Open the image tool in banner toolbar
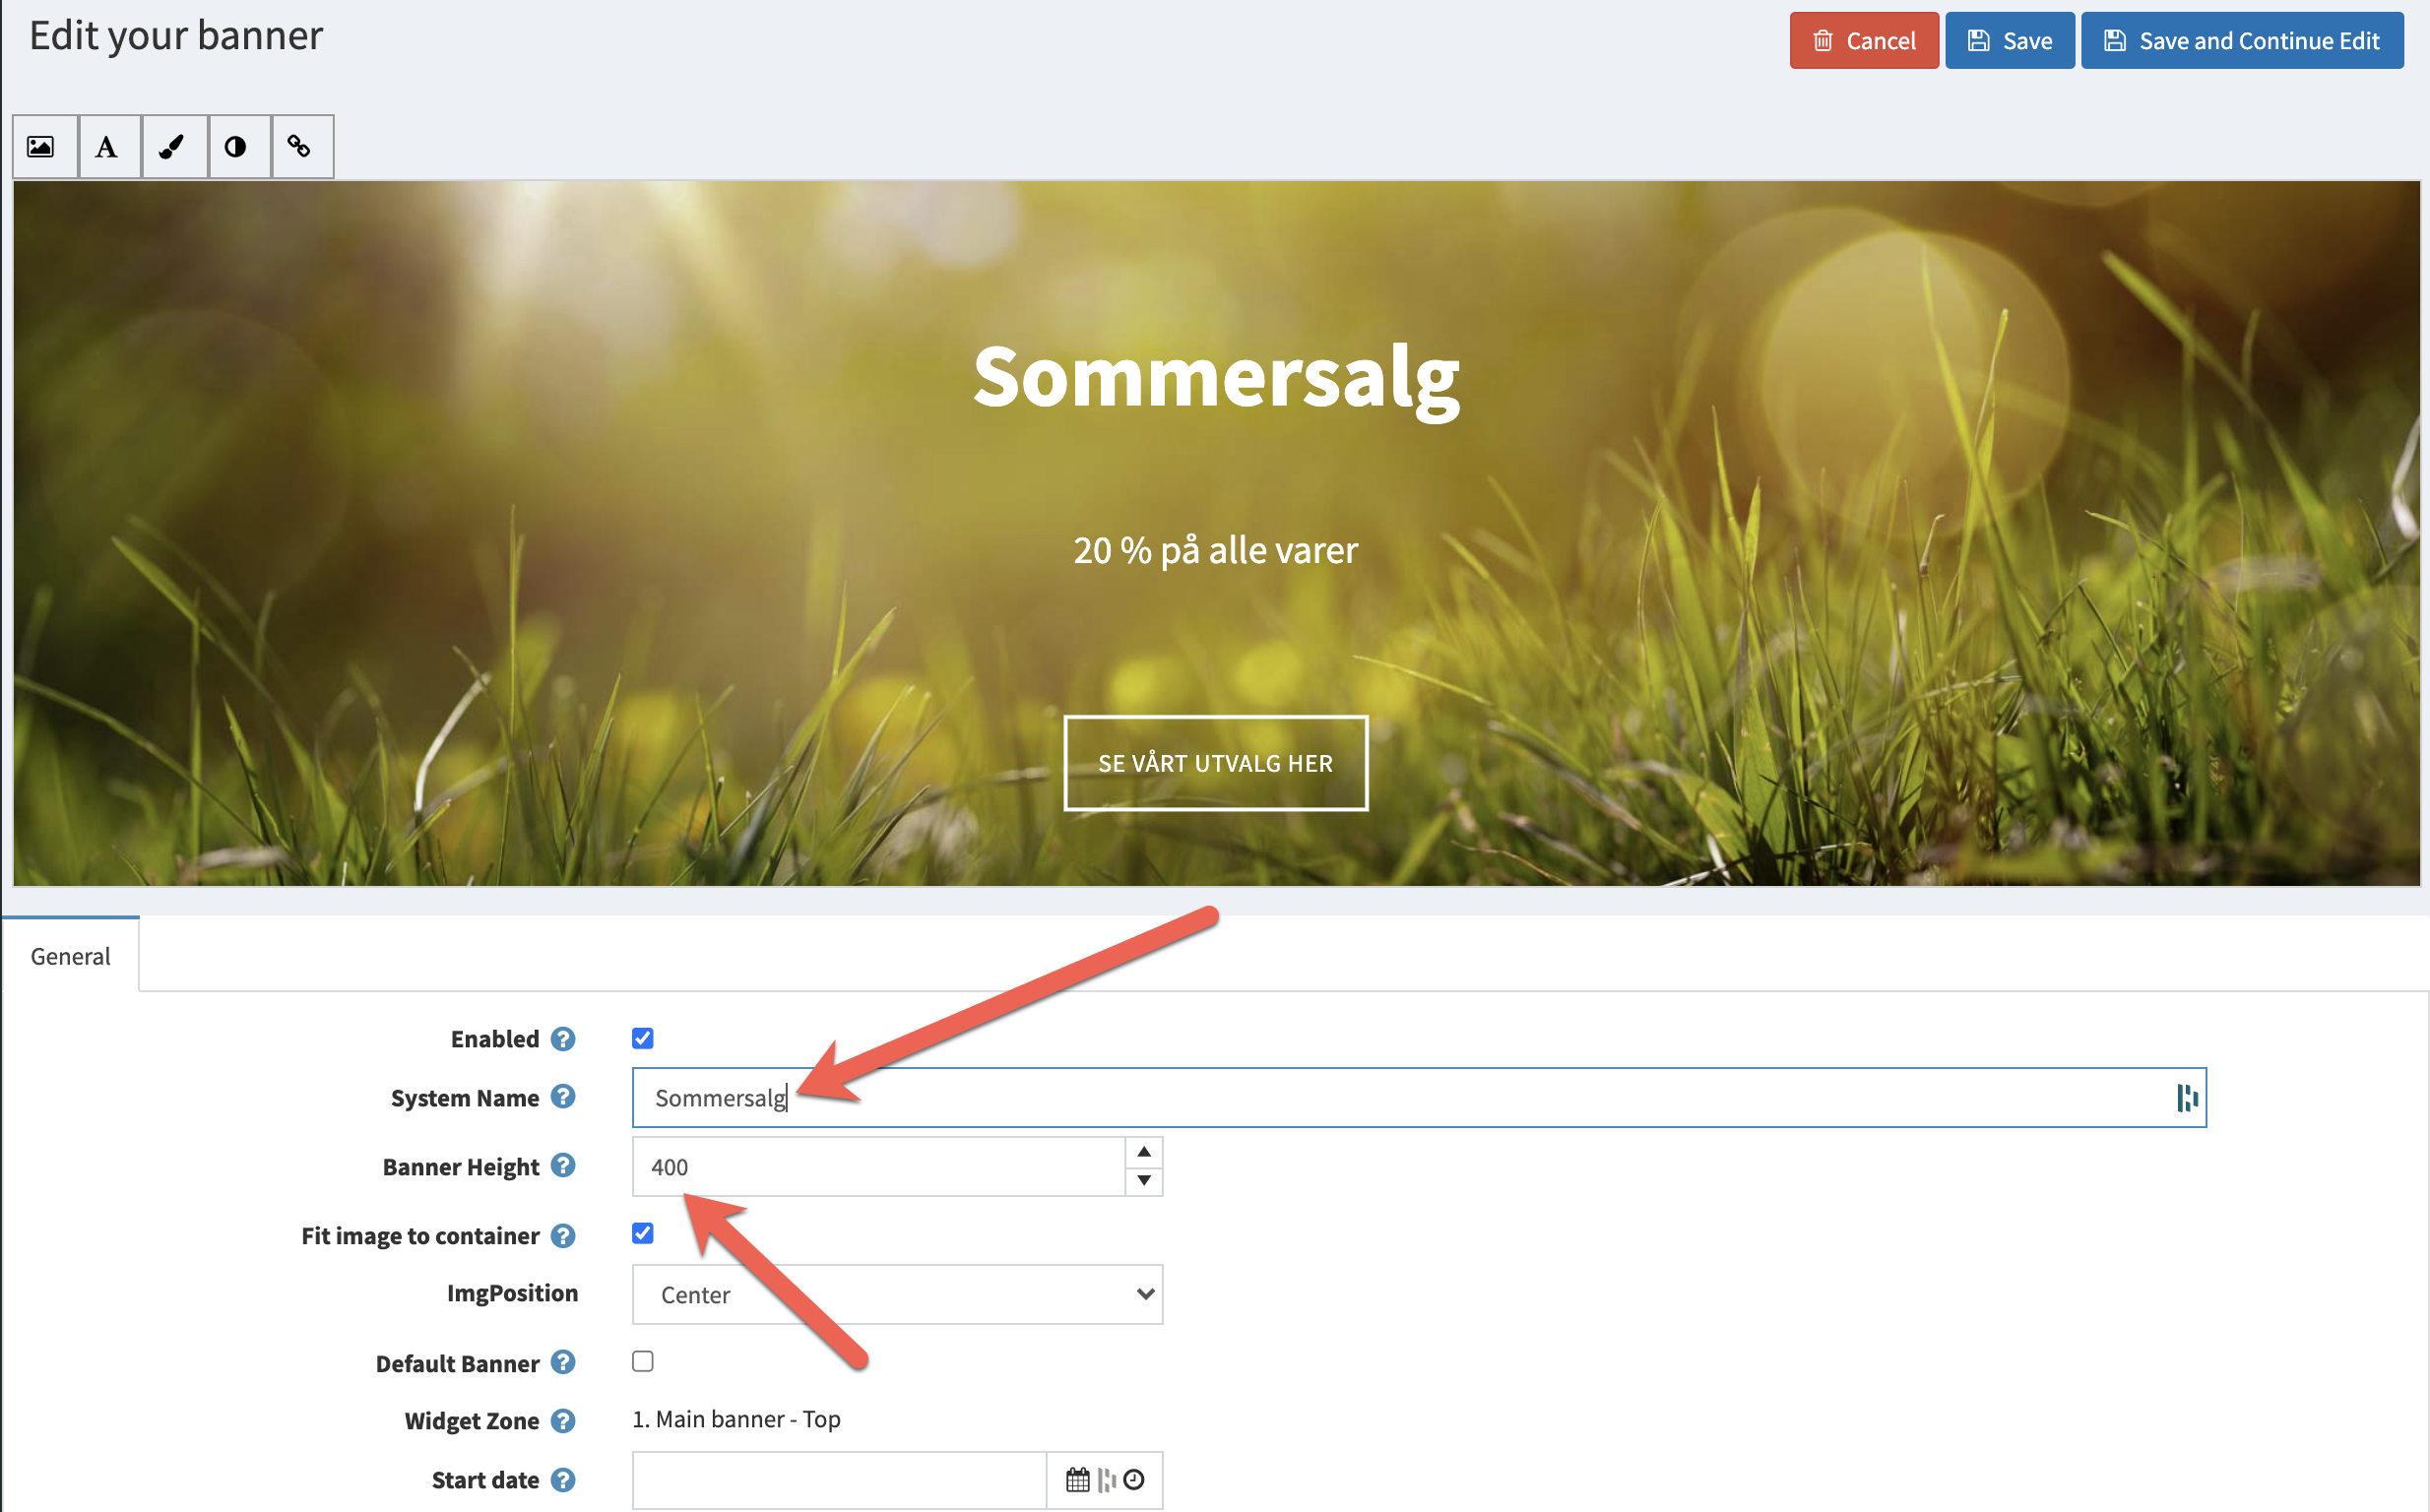This screenshot has width=2430, height=1512. coord(41,147)
